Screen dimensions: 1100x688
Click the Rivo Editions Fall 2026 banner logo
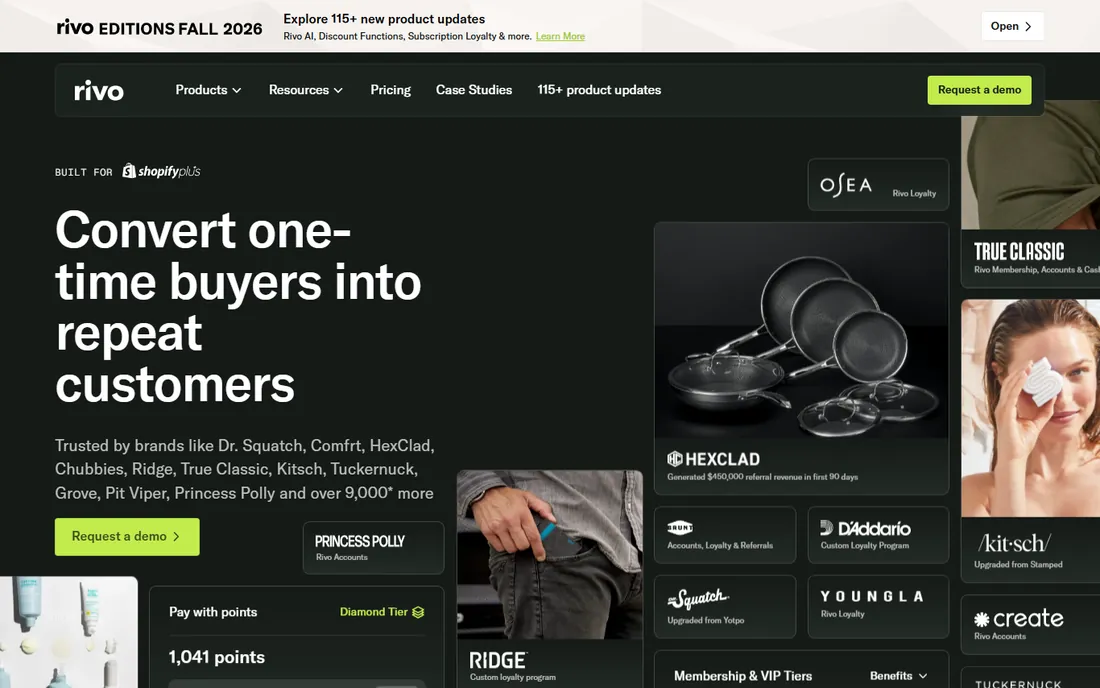[x=159, y=27]
